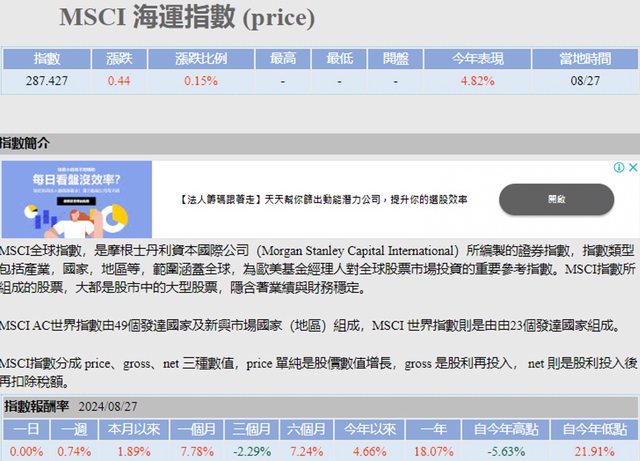Select the index value 287.427

tap(47, 81)
